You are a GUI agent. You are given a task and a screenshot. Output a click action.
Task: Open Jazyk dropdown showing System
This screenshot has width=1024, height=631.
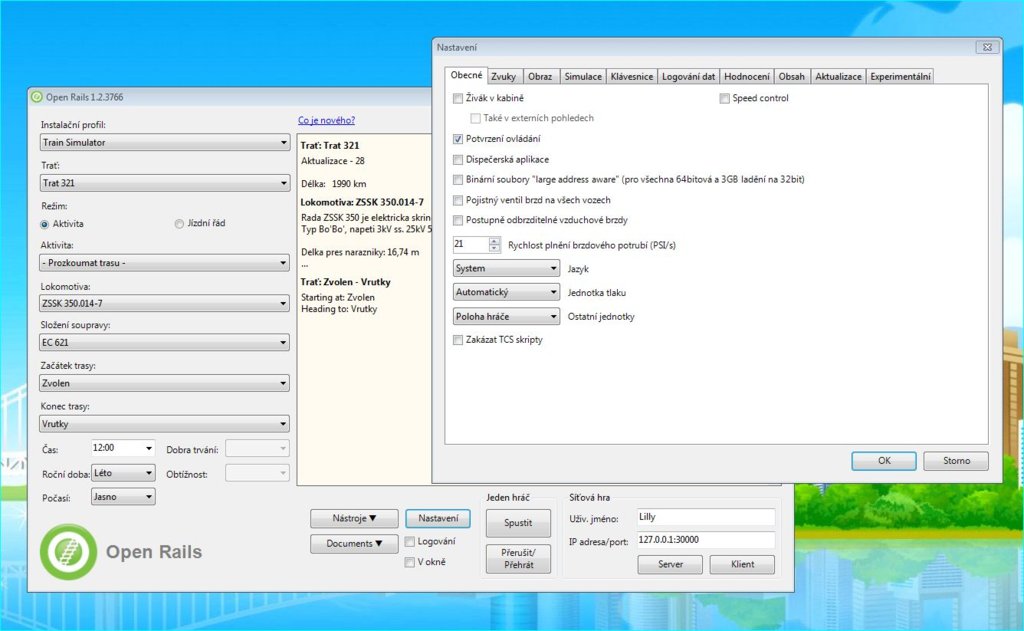click(x=506, y=268)
